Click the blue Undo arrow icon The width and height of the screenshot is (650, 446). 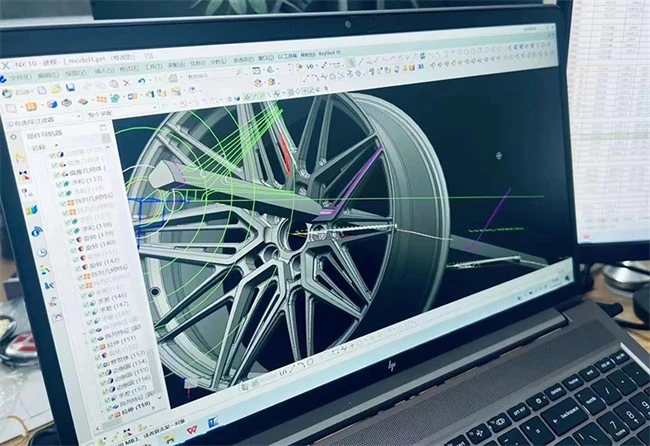click(x=141, y=81)
